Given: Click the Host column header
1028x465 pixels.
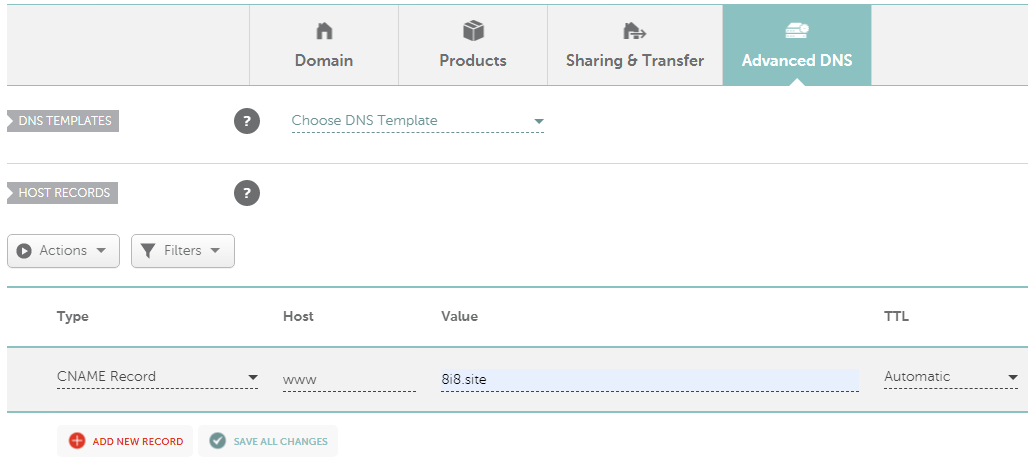Looking at the screenshot, I should click(298, 317).
